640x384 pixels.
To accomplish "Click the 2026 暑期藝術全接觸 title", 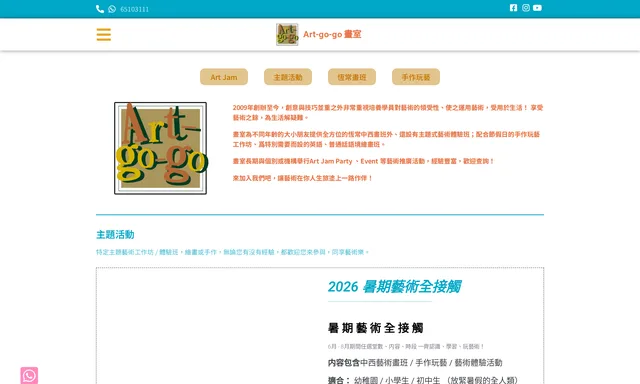I will point(394,286).
